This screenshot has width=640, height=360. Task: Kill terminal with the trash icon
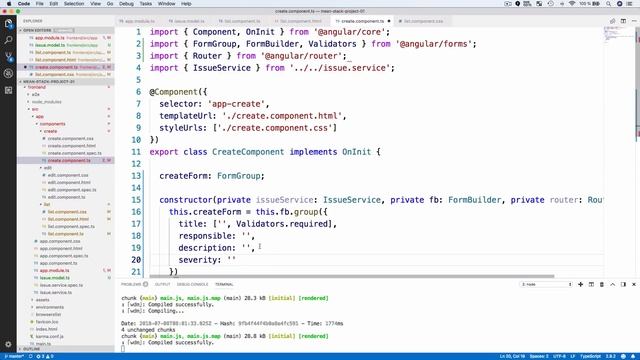pos(602,284)
